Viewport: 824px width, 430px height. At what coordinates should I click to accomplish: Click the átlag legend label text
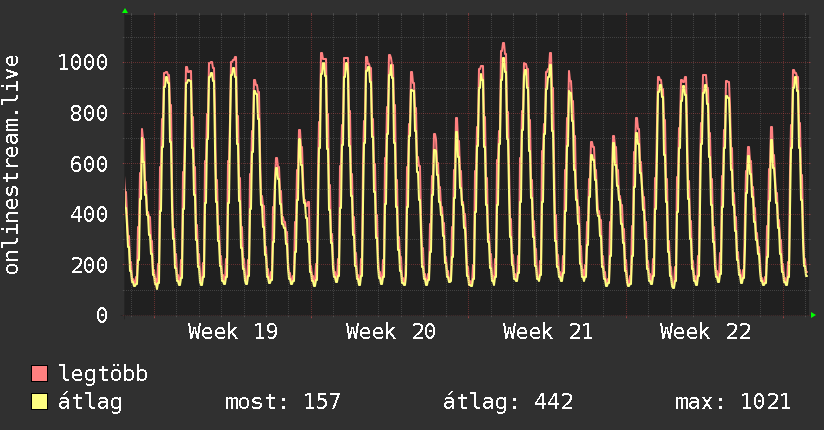coord(90,402)
